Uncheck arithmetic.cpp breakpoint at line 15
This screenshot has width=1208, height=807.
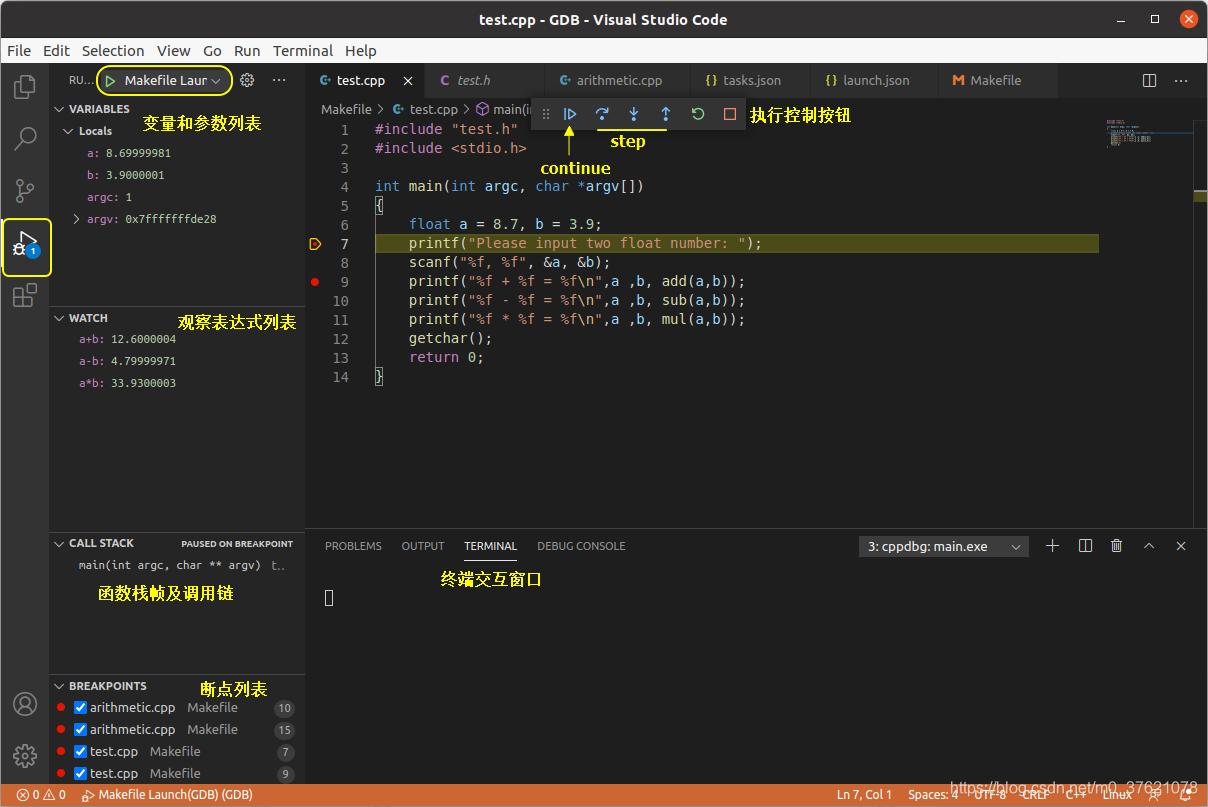(81, 730)
